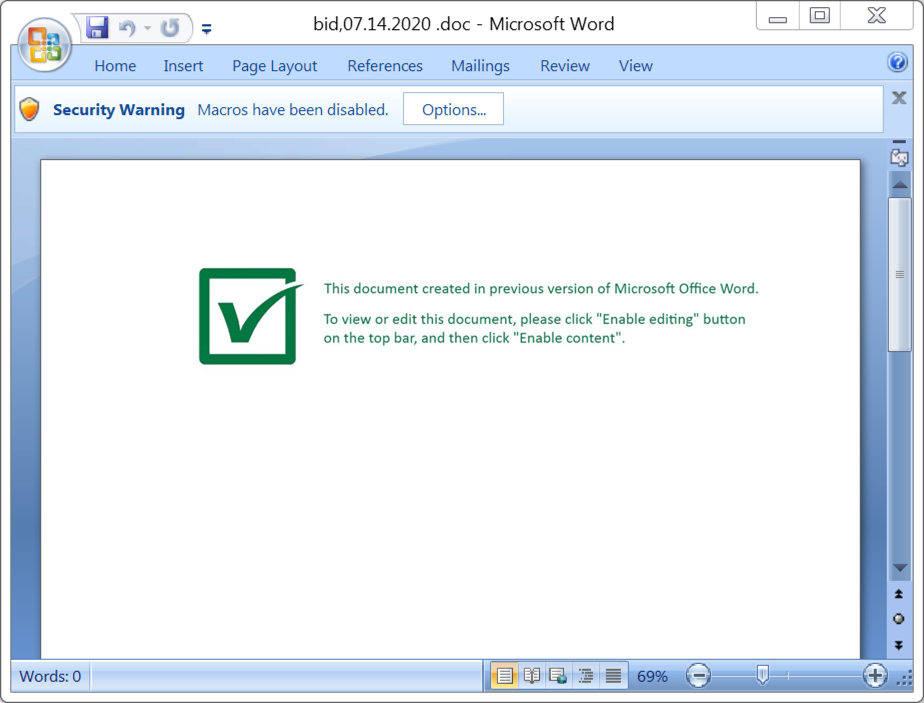924x703 pixels.
Task: Click the Security Warning label
Action: coord(118,110)
